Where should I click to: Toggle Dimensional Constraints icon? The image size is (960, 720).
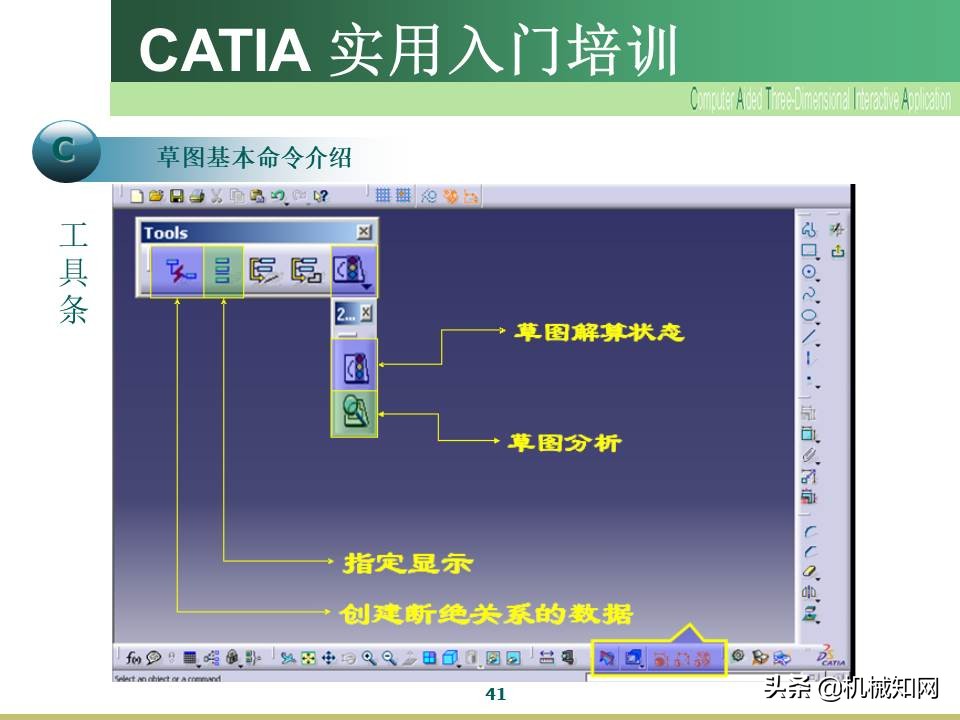tap(470, 196)
